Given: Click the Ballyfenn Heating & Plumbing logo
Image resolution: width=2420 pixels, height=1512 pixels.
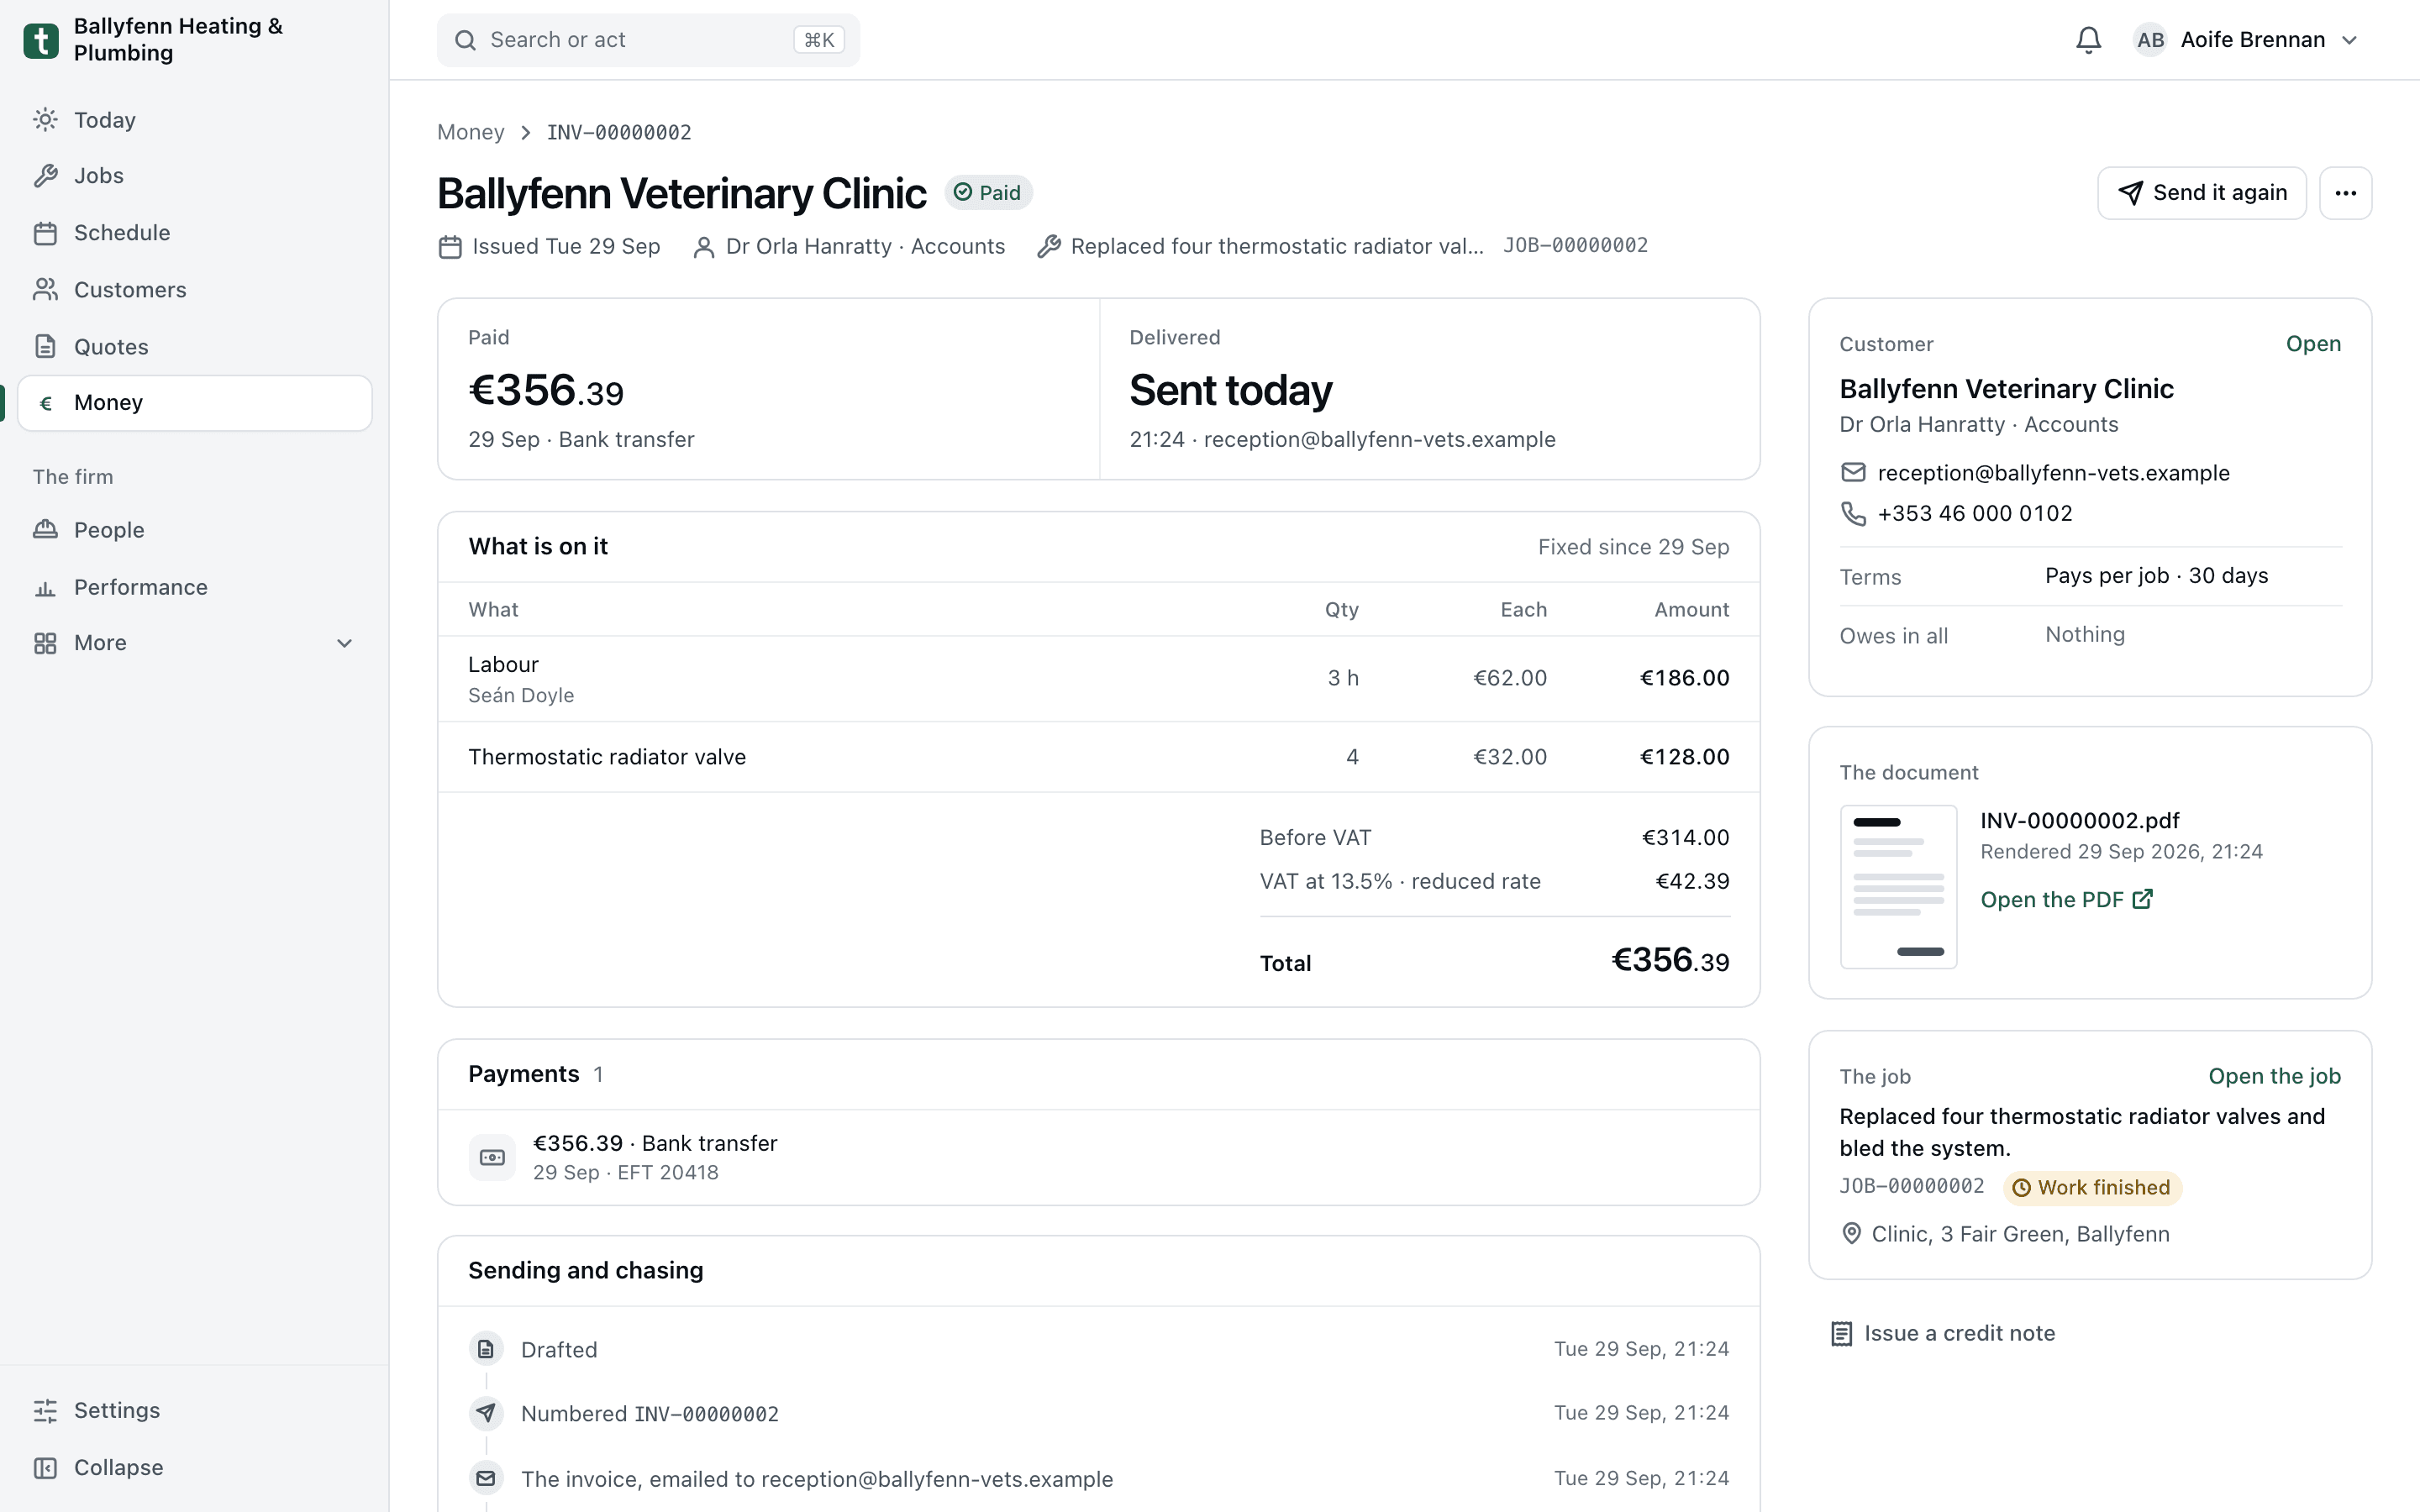Looking at the screenshot, I should coord(41,40).
